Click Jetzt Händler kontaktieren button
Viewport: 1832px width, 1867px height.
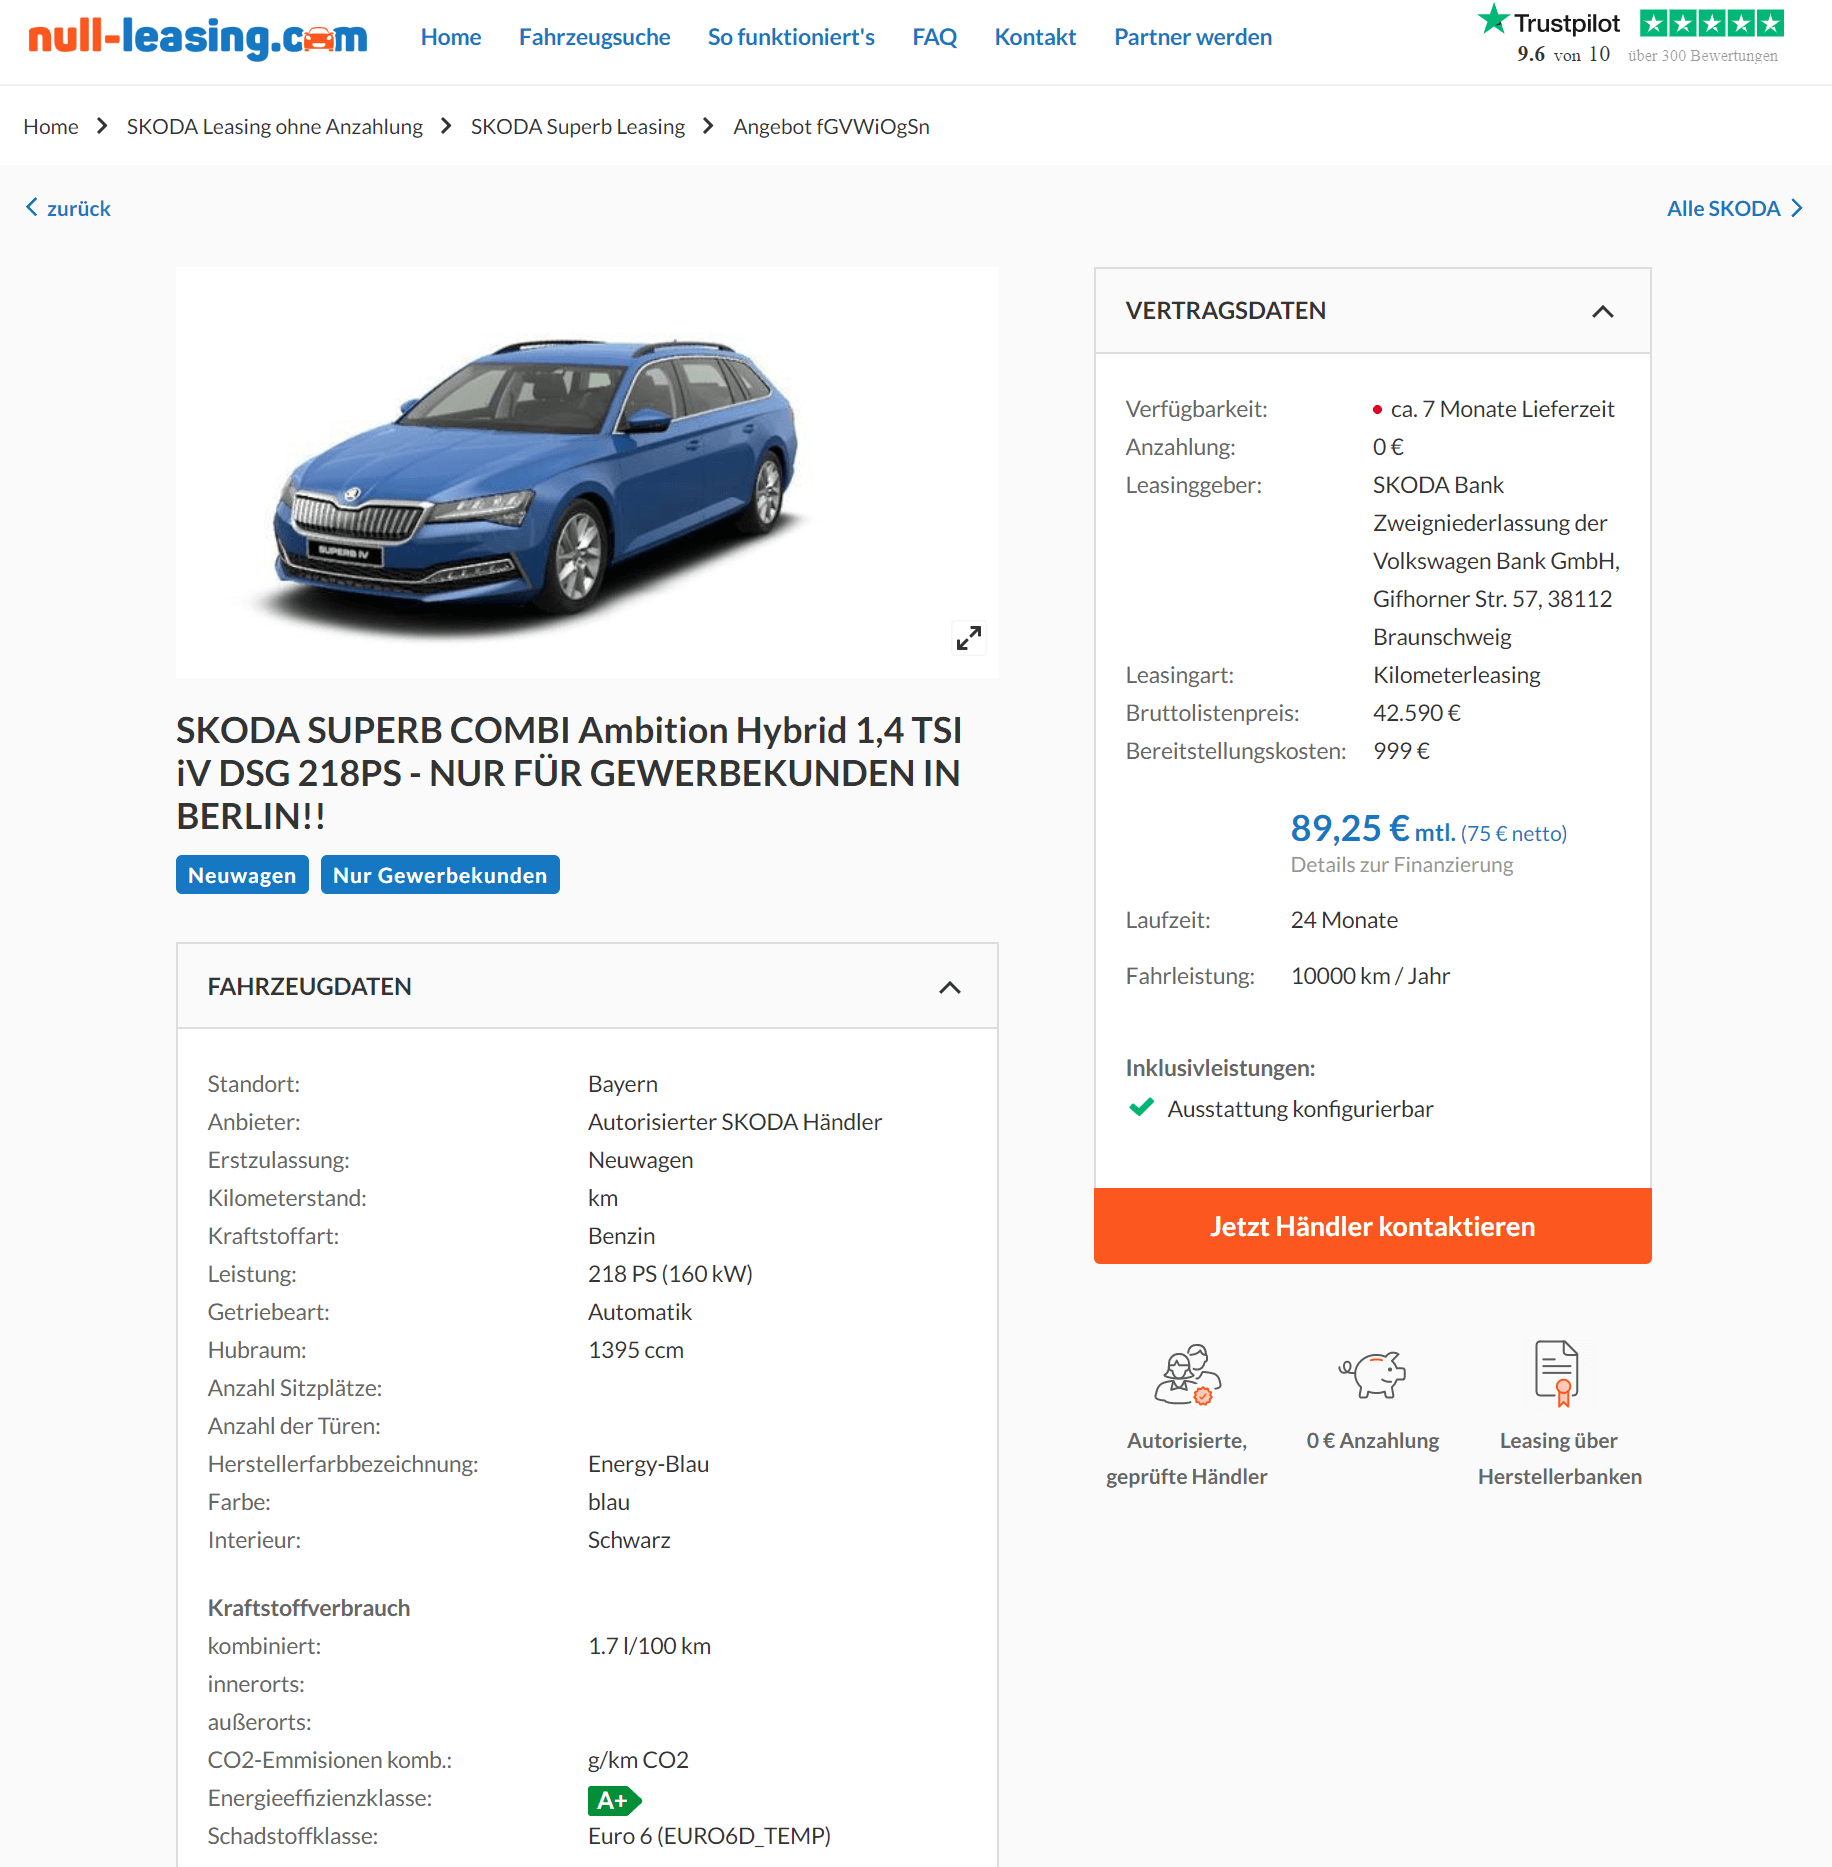(x=1372, y=1226)
